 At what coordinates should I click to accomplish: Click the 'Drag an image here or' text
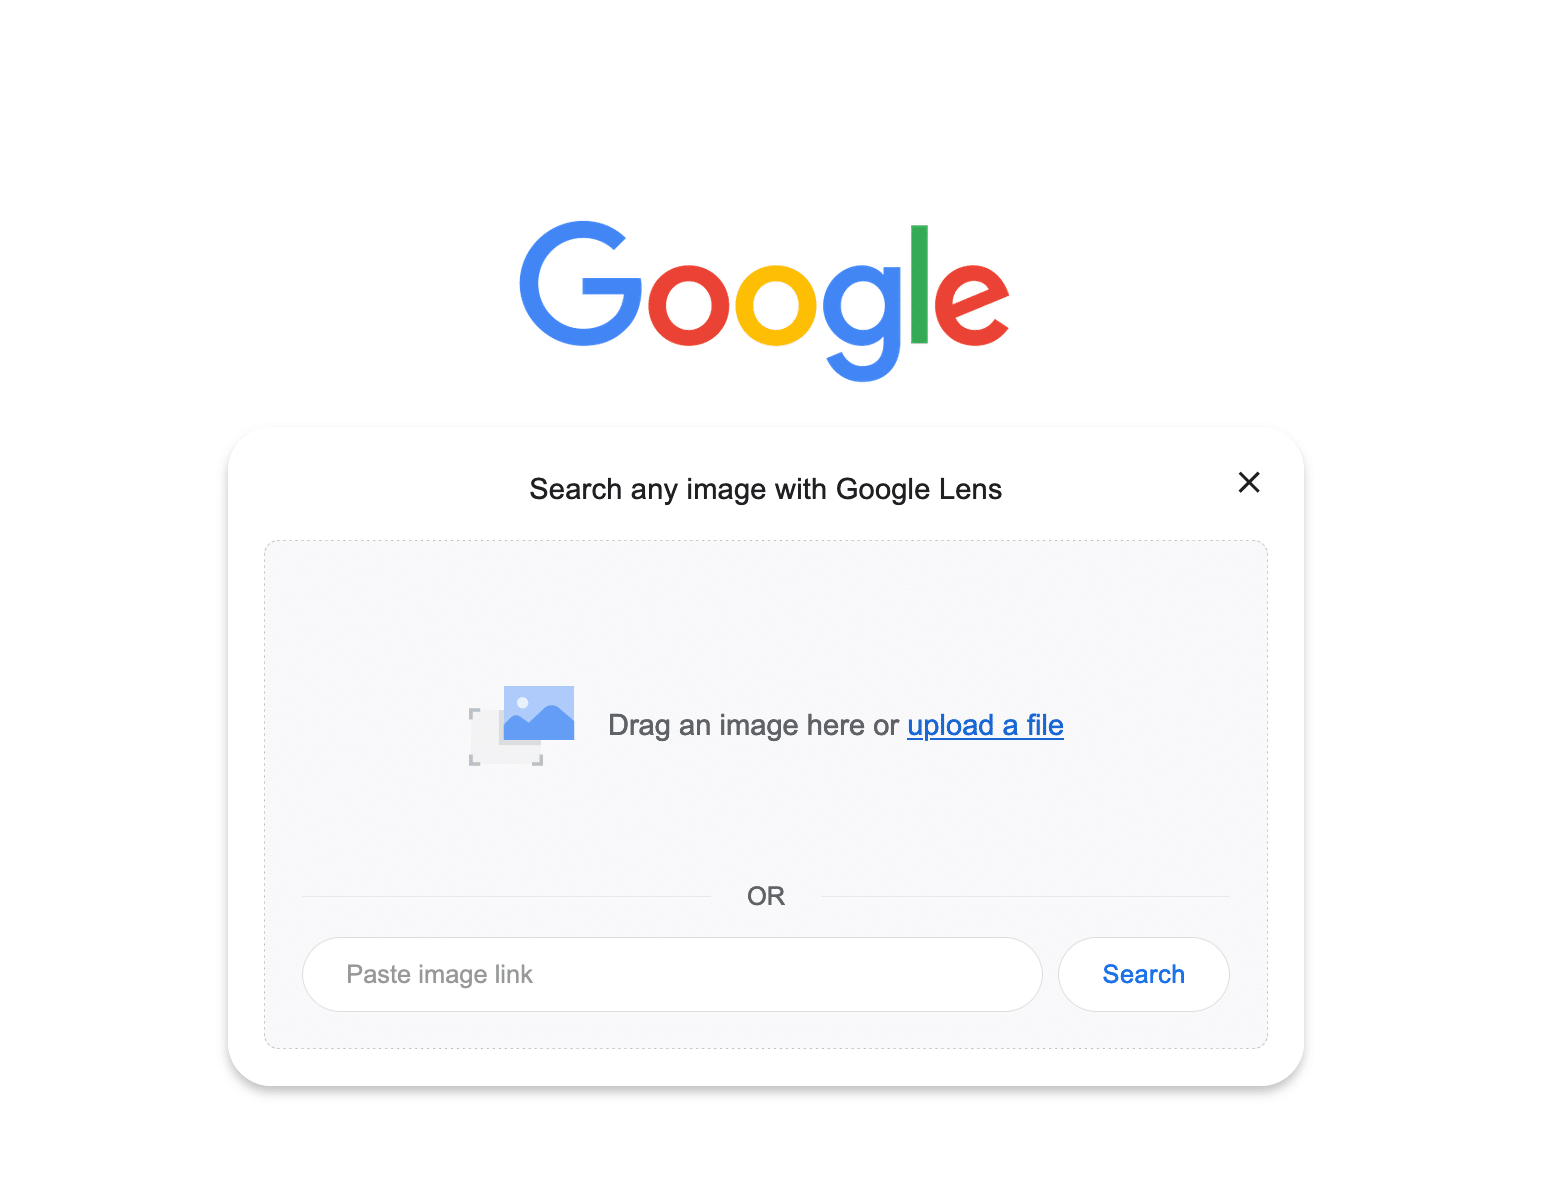[x=753, y=725]
